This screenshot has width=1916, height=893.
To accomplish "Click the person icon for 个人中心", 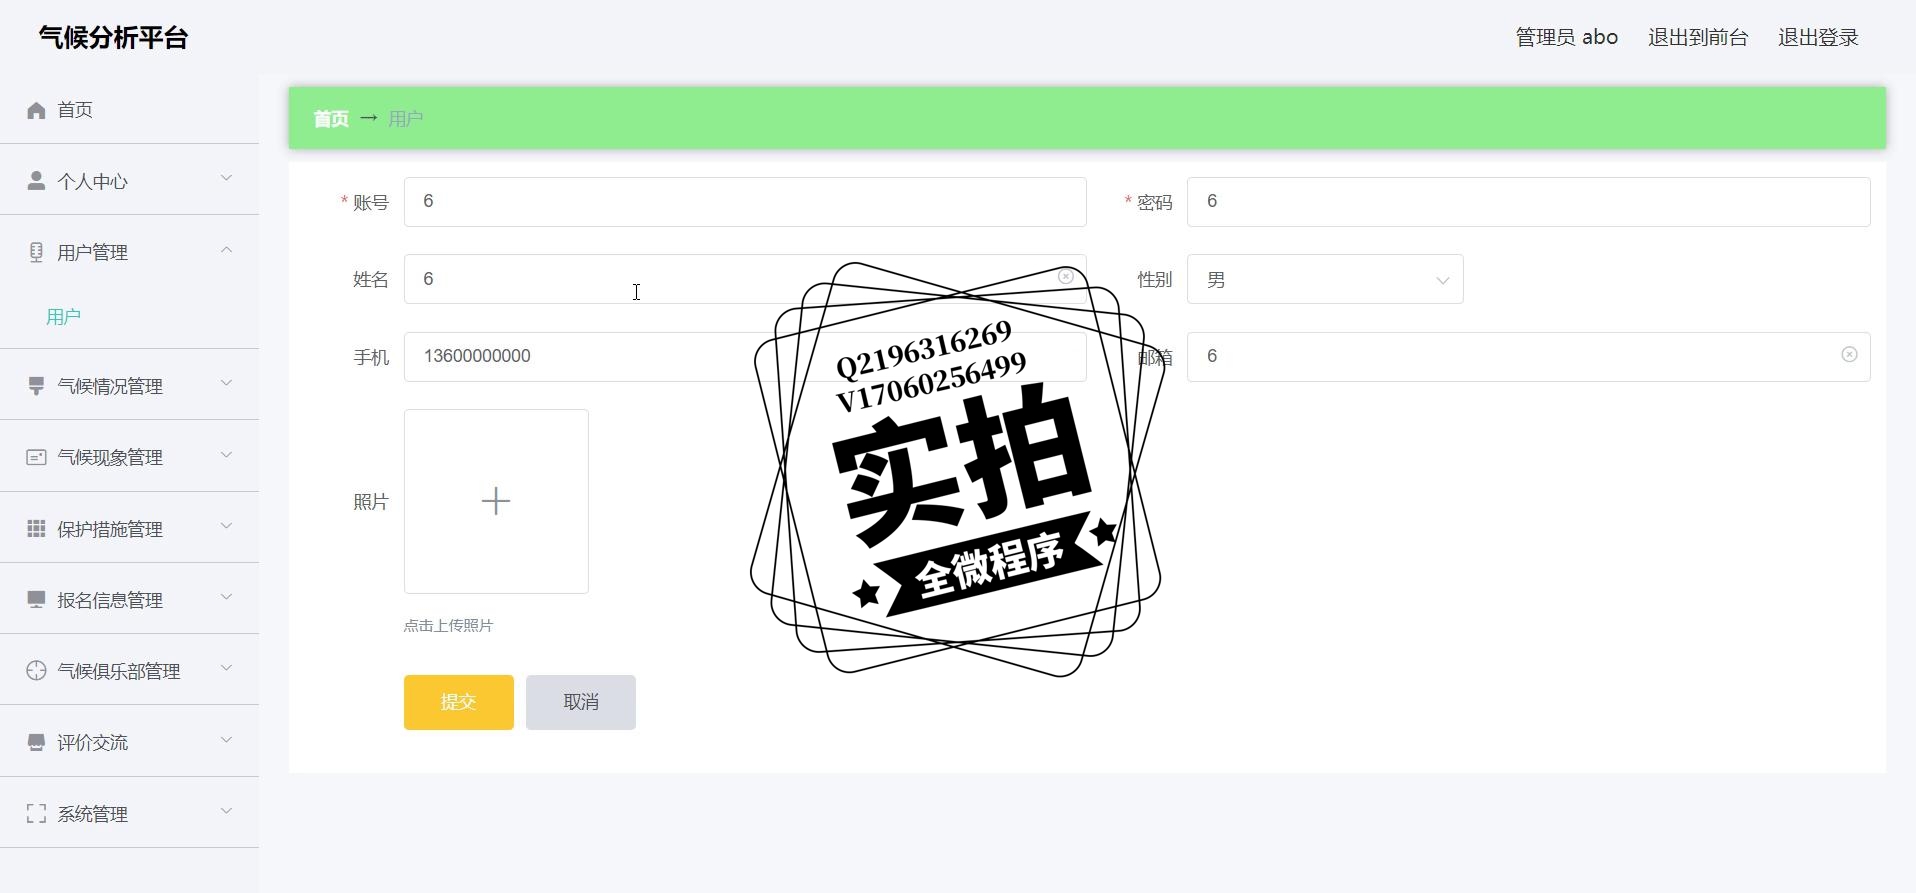I will (36, 181).
